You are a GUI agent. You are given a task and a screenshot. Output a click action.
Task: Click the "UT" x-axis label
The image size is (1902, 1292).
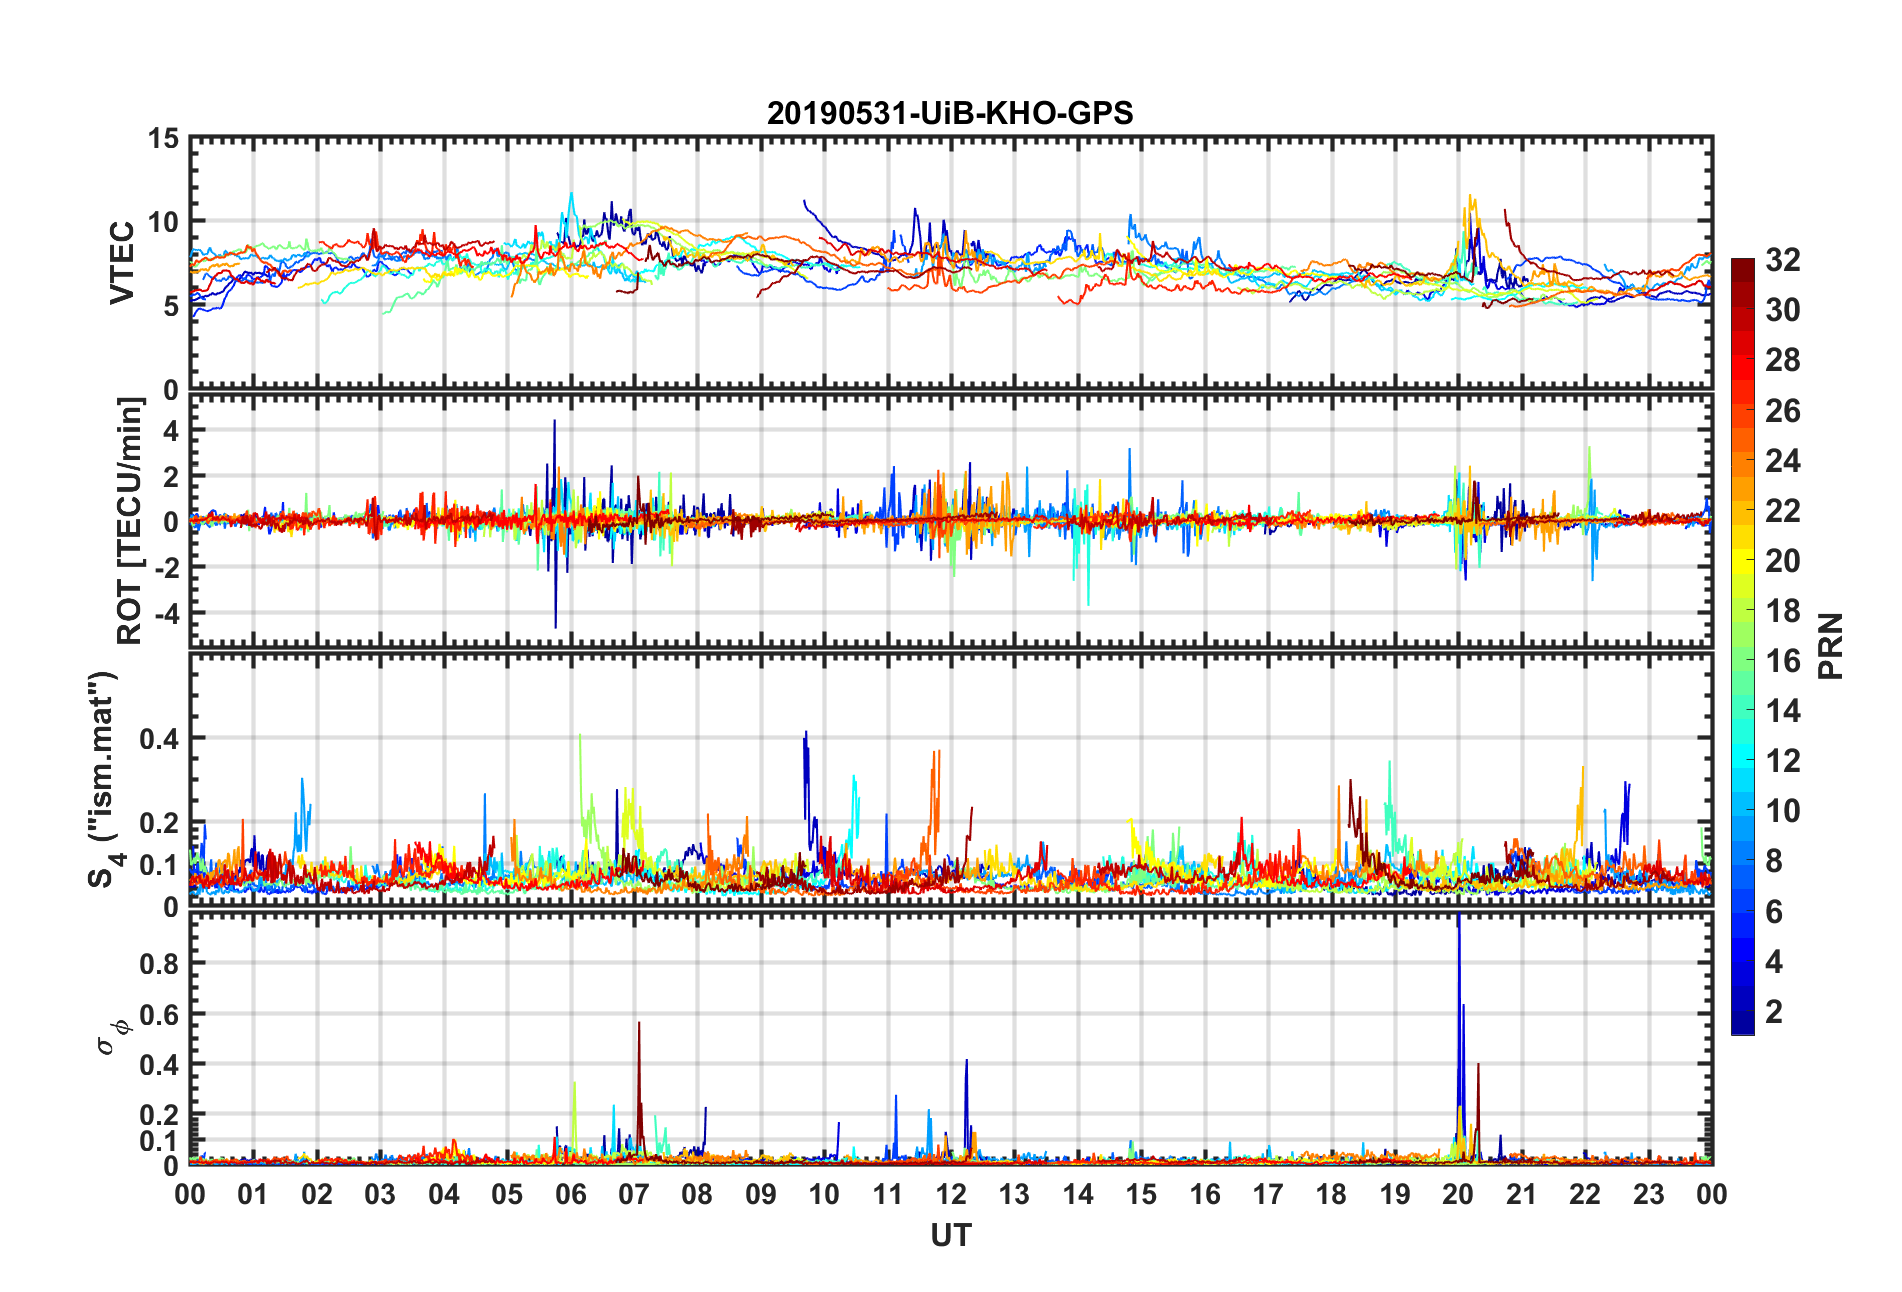[950, 1236]
